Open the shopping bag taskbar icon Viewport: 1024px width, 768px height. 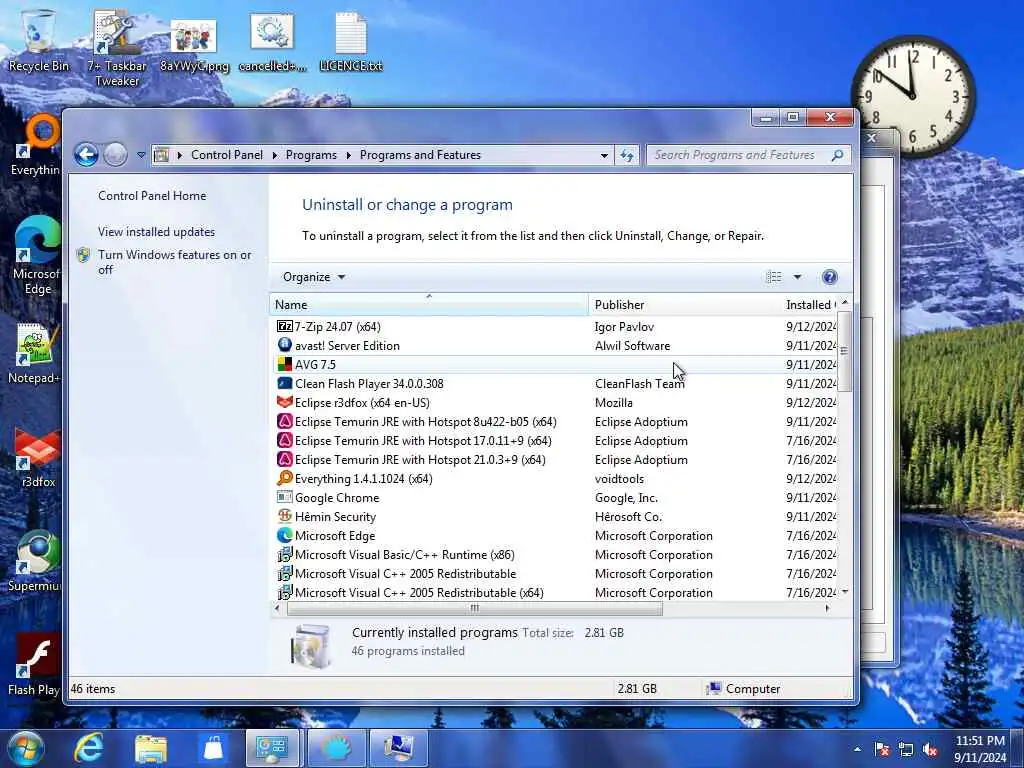(213, 748)
